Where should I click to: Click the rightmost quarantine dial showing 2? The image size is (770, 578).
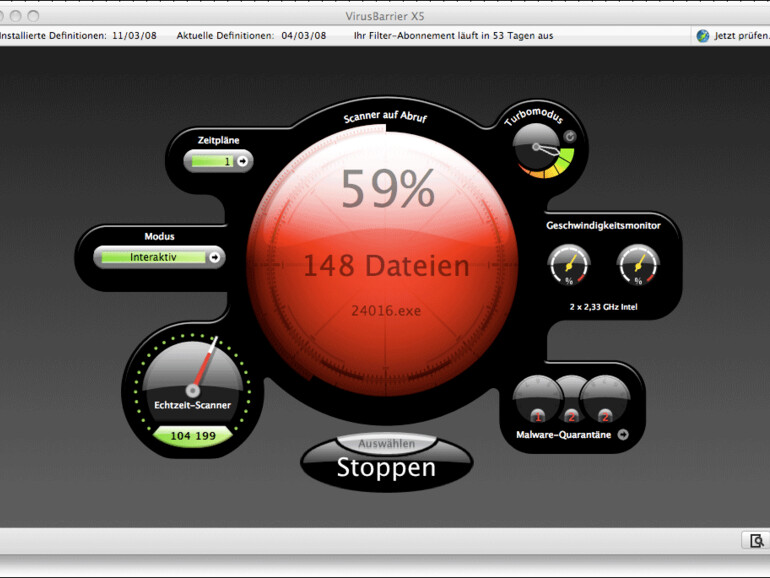click(x=605, y=399)
